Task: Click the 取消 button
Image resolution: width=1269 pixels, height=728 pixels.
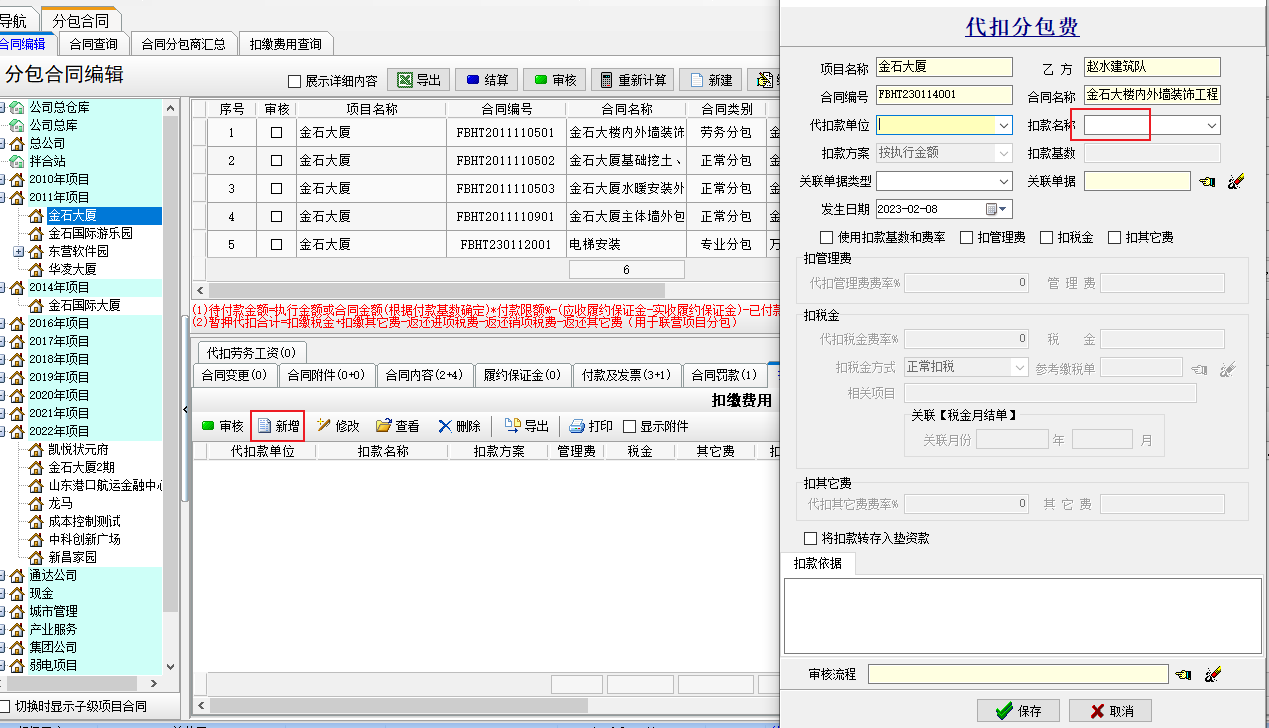Action: point(1110,711)
